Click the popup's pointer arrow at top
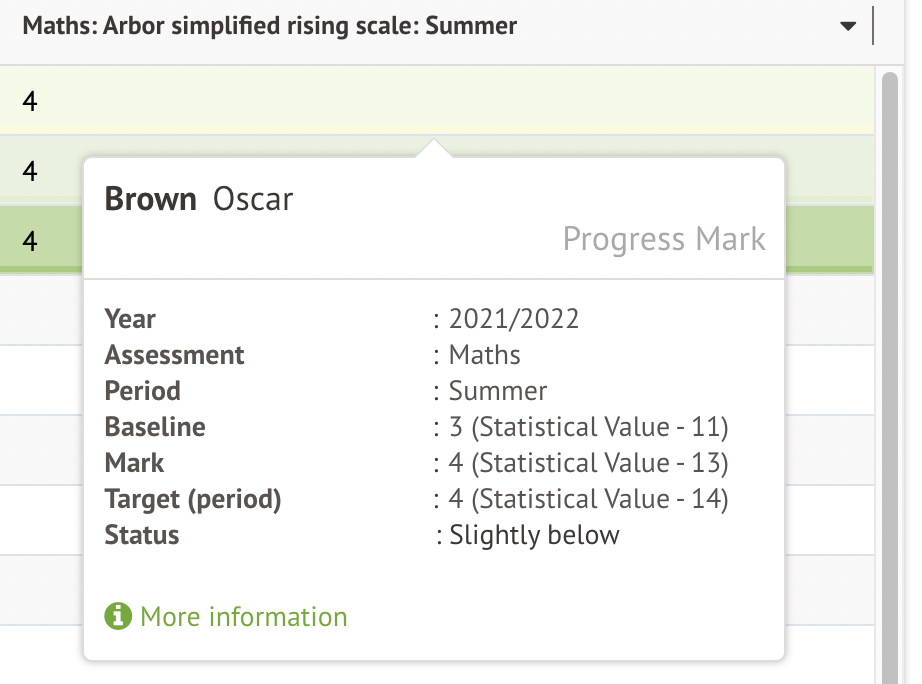Image resolution: width=922 pixels, height=684 pixels. [433, 148]
